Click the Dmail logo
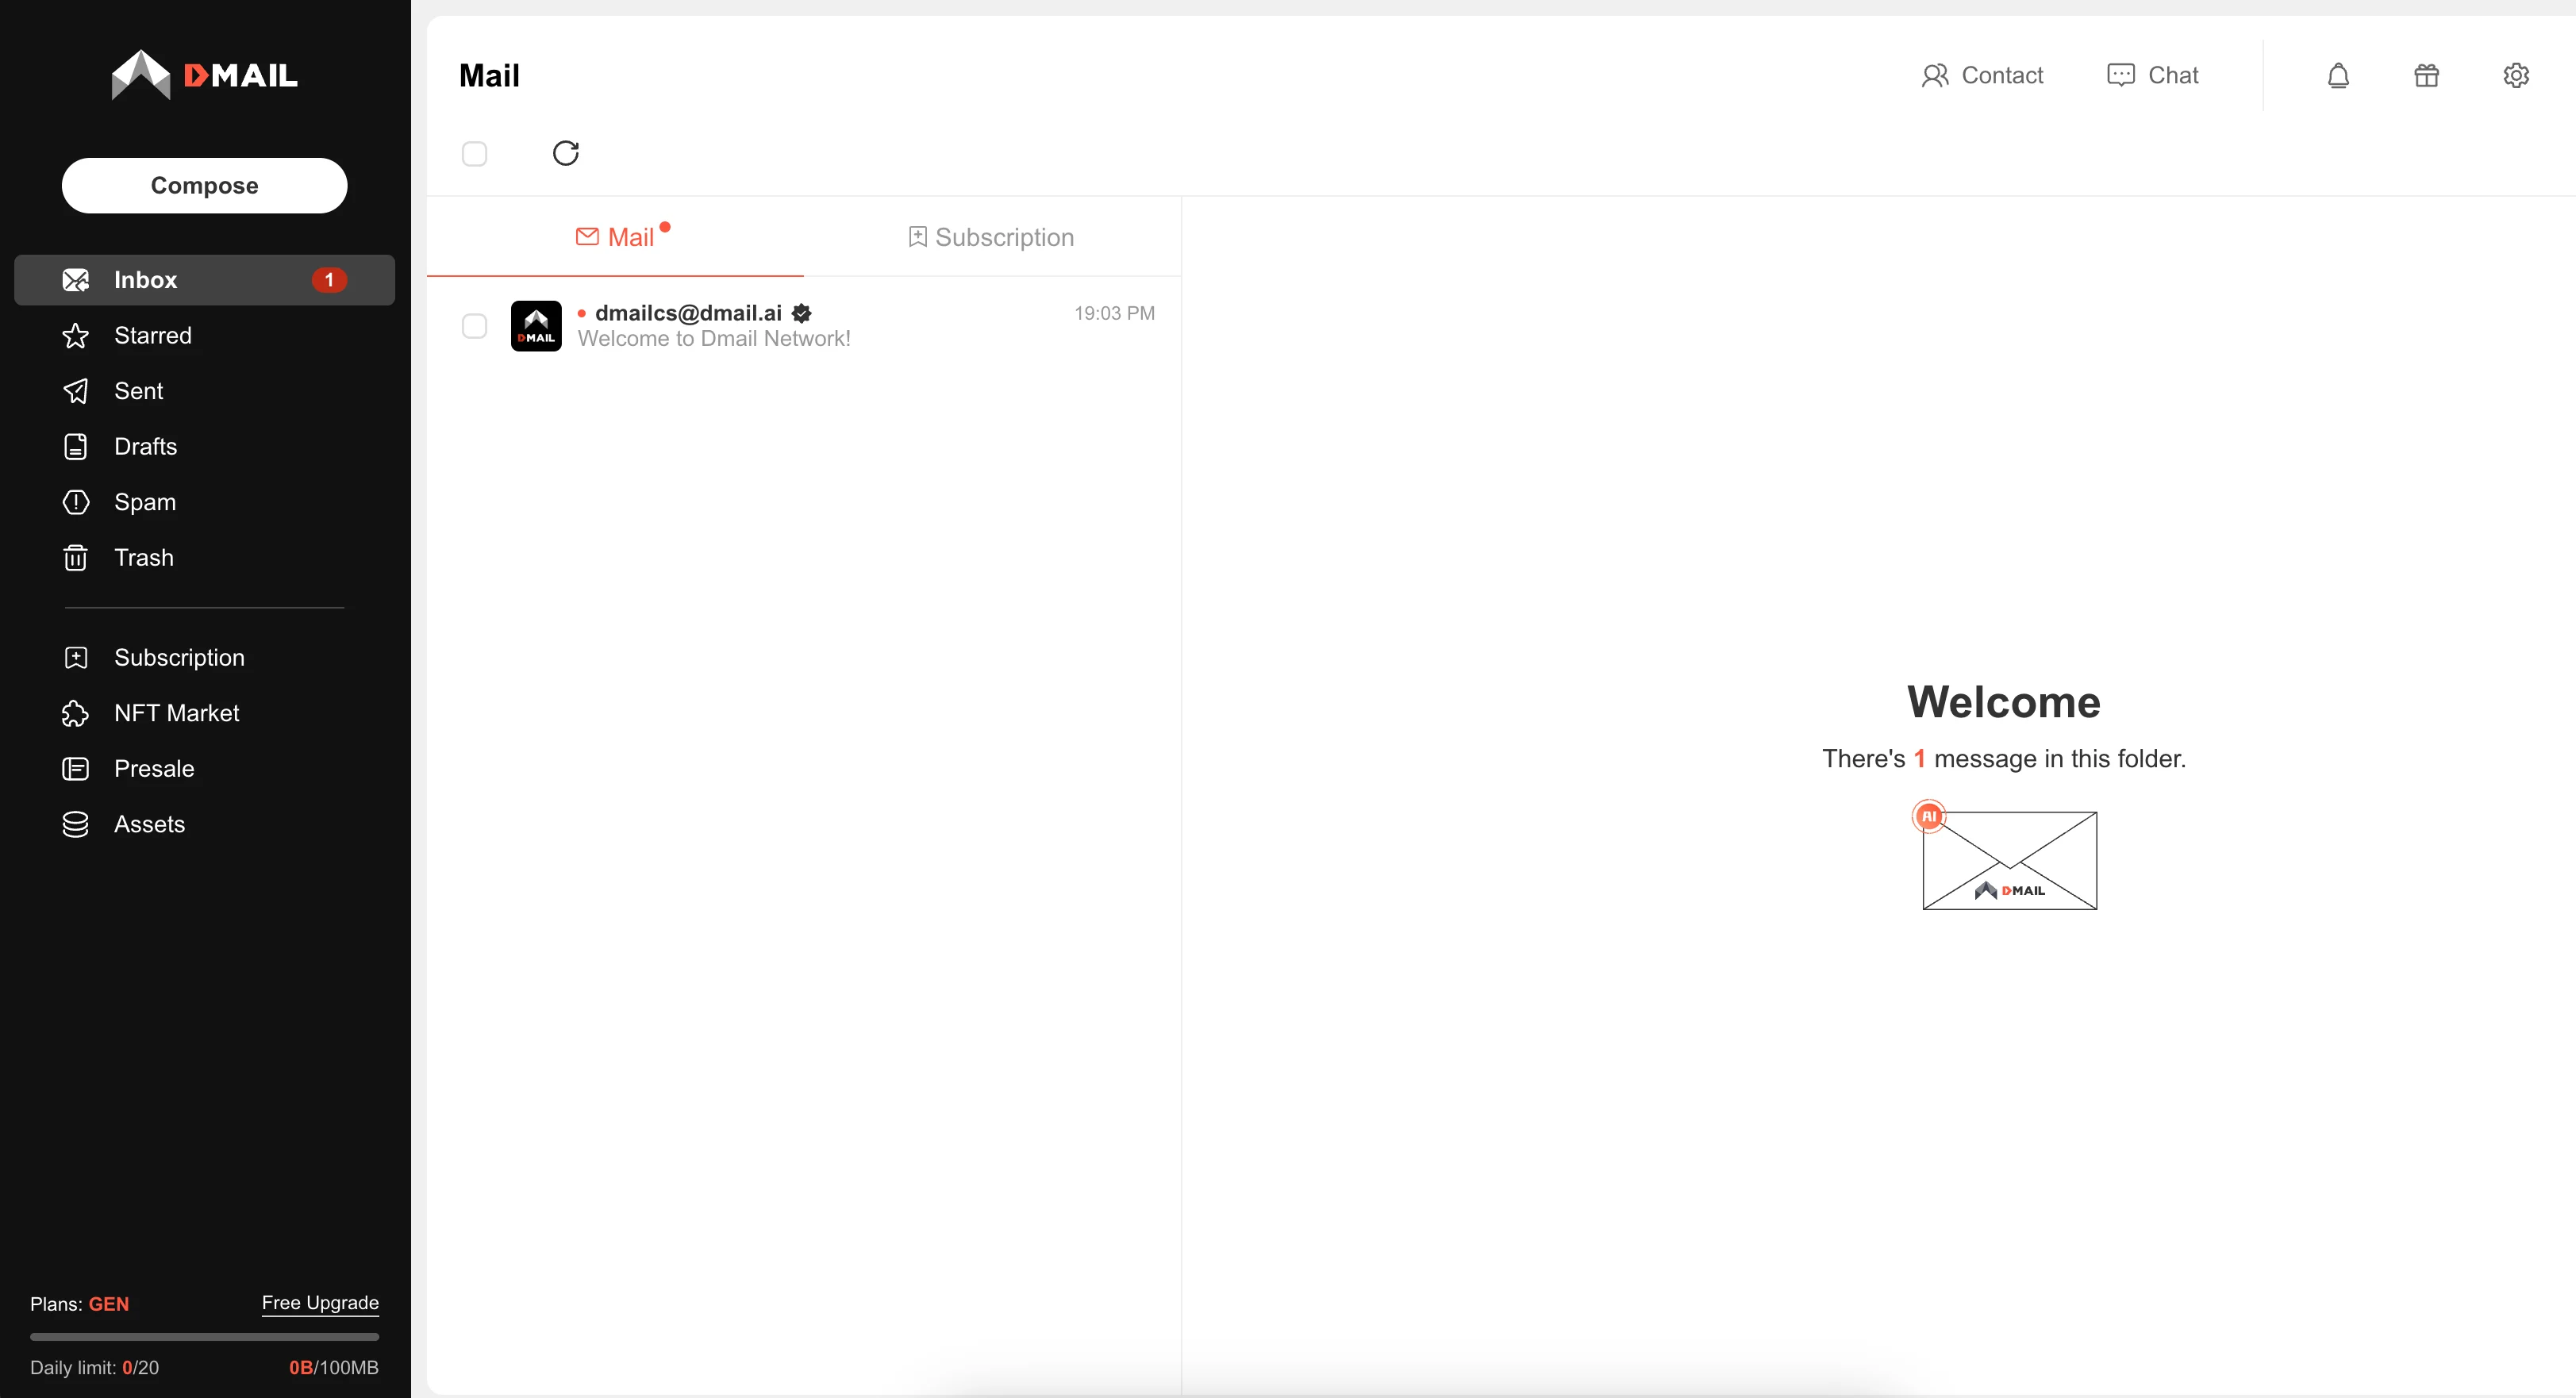 (x=204, y=75)
